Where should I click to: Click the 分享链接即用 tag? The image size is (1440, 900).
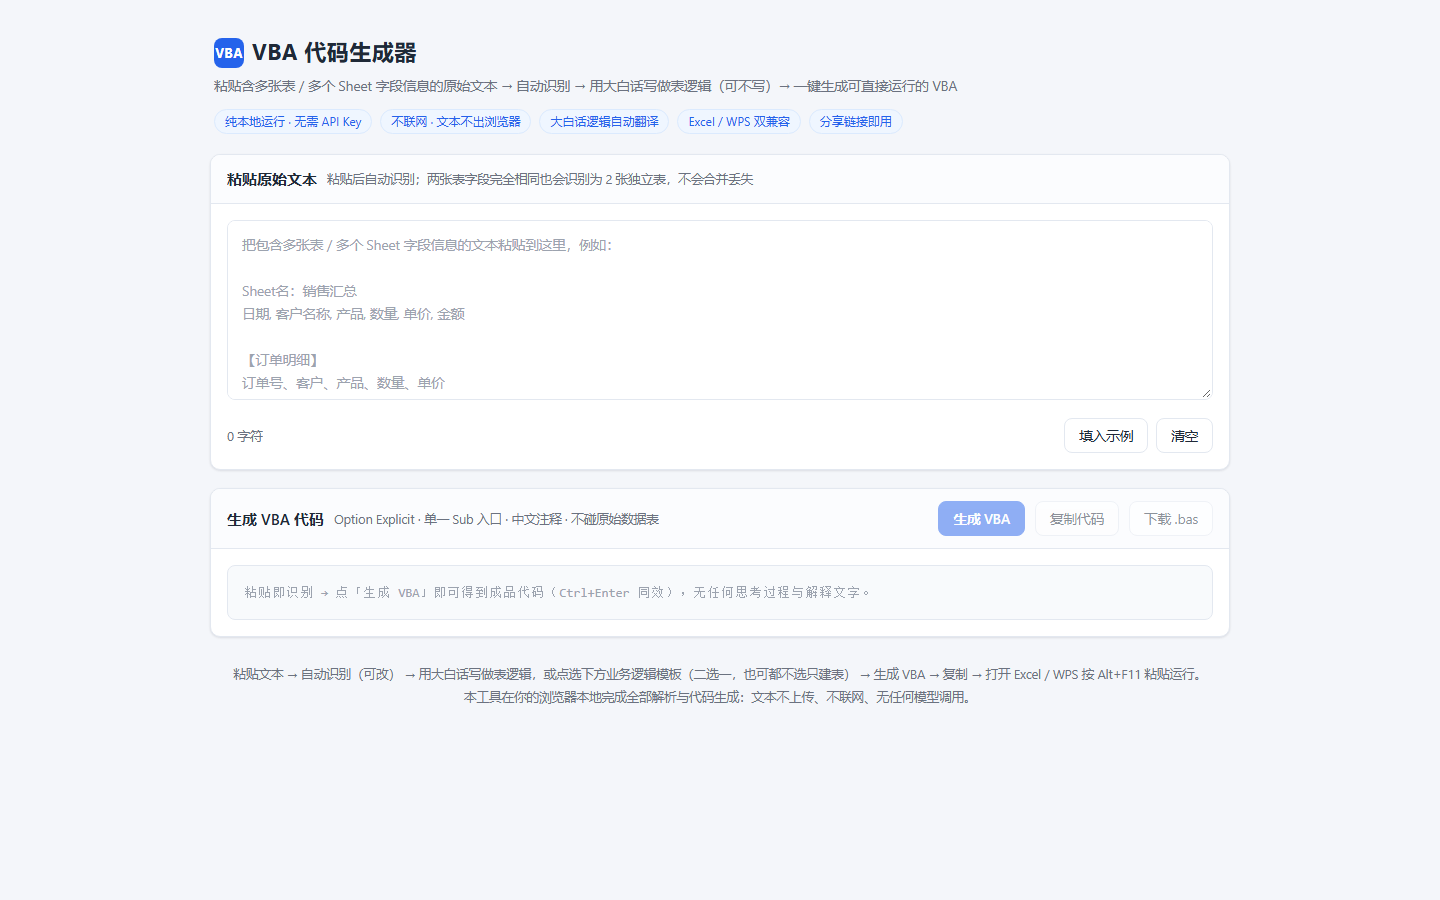tap(856, 122)
